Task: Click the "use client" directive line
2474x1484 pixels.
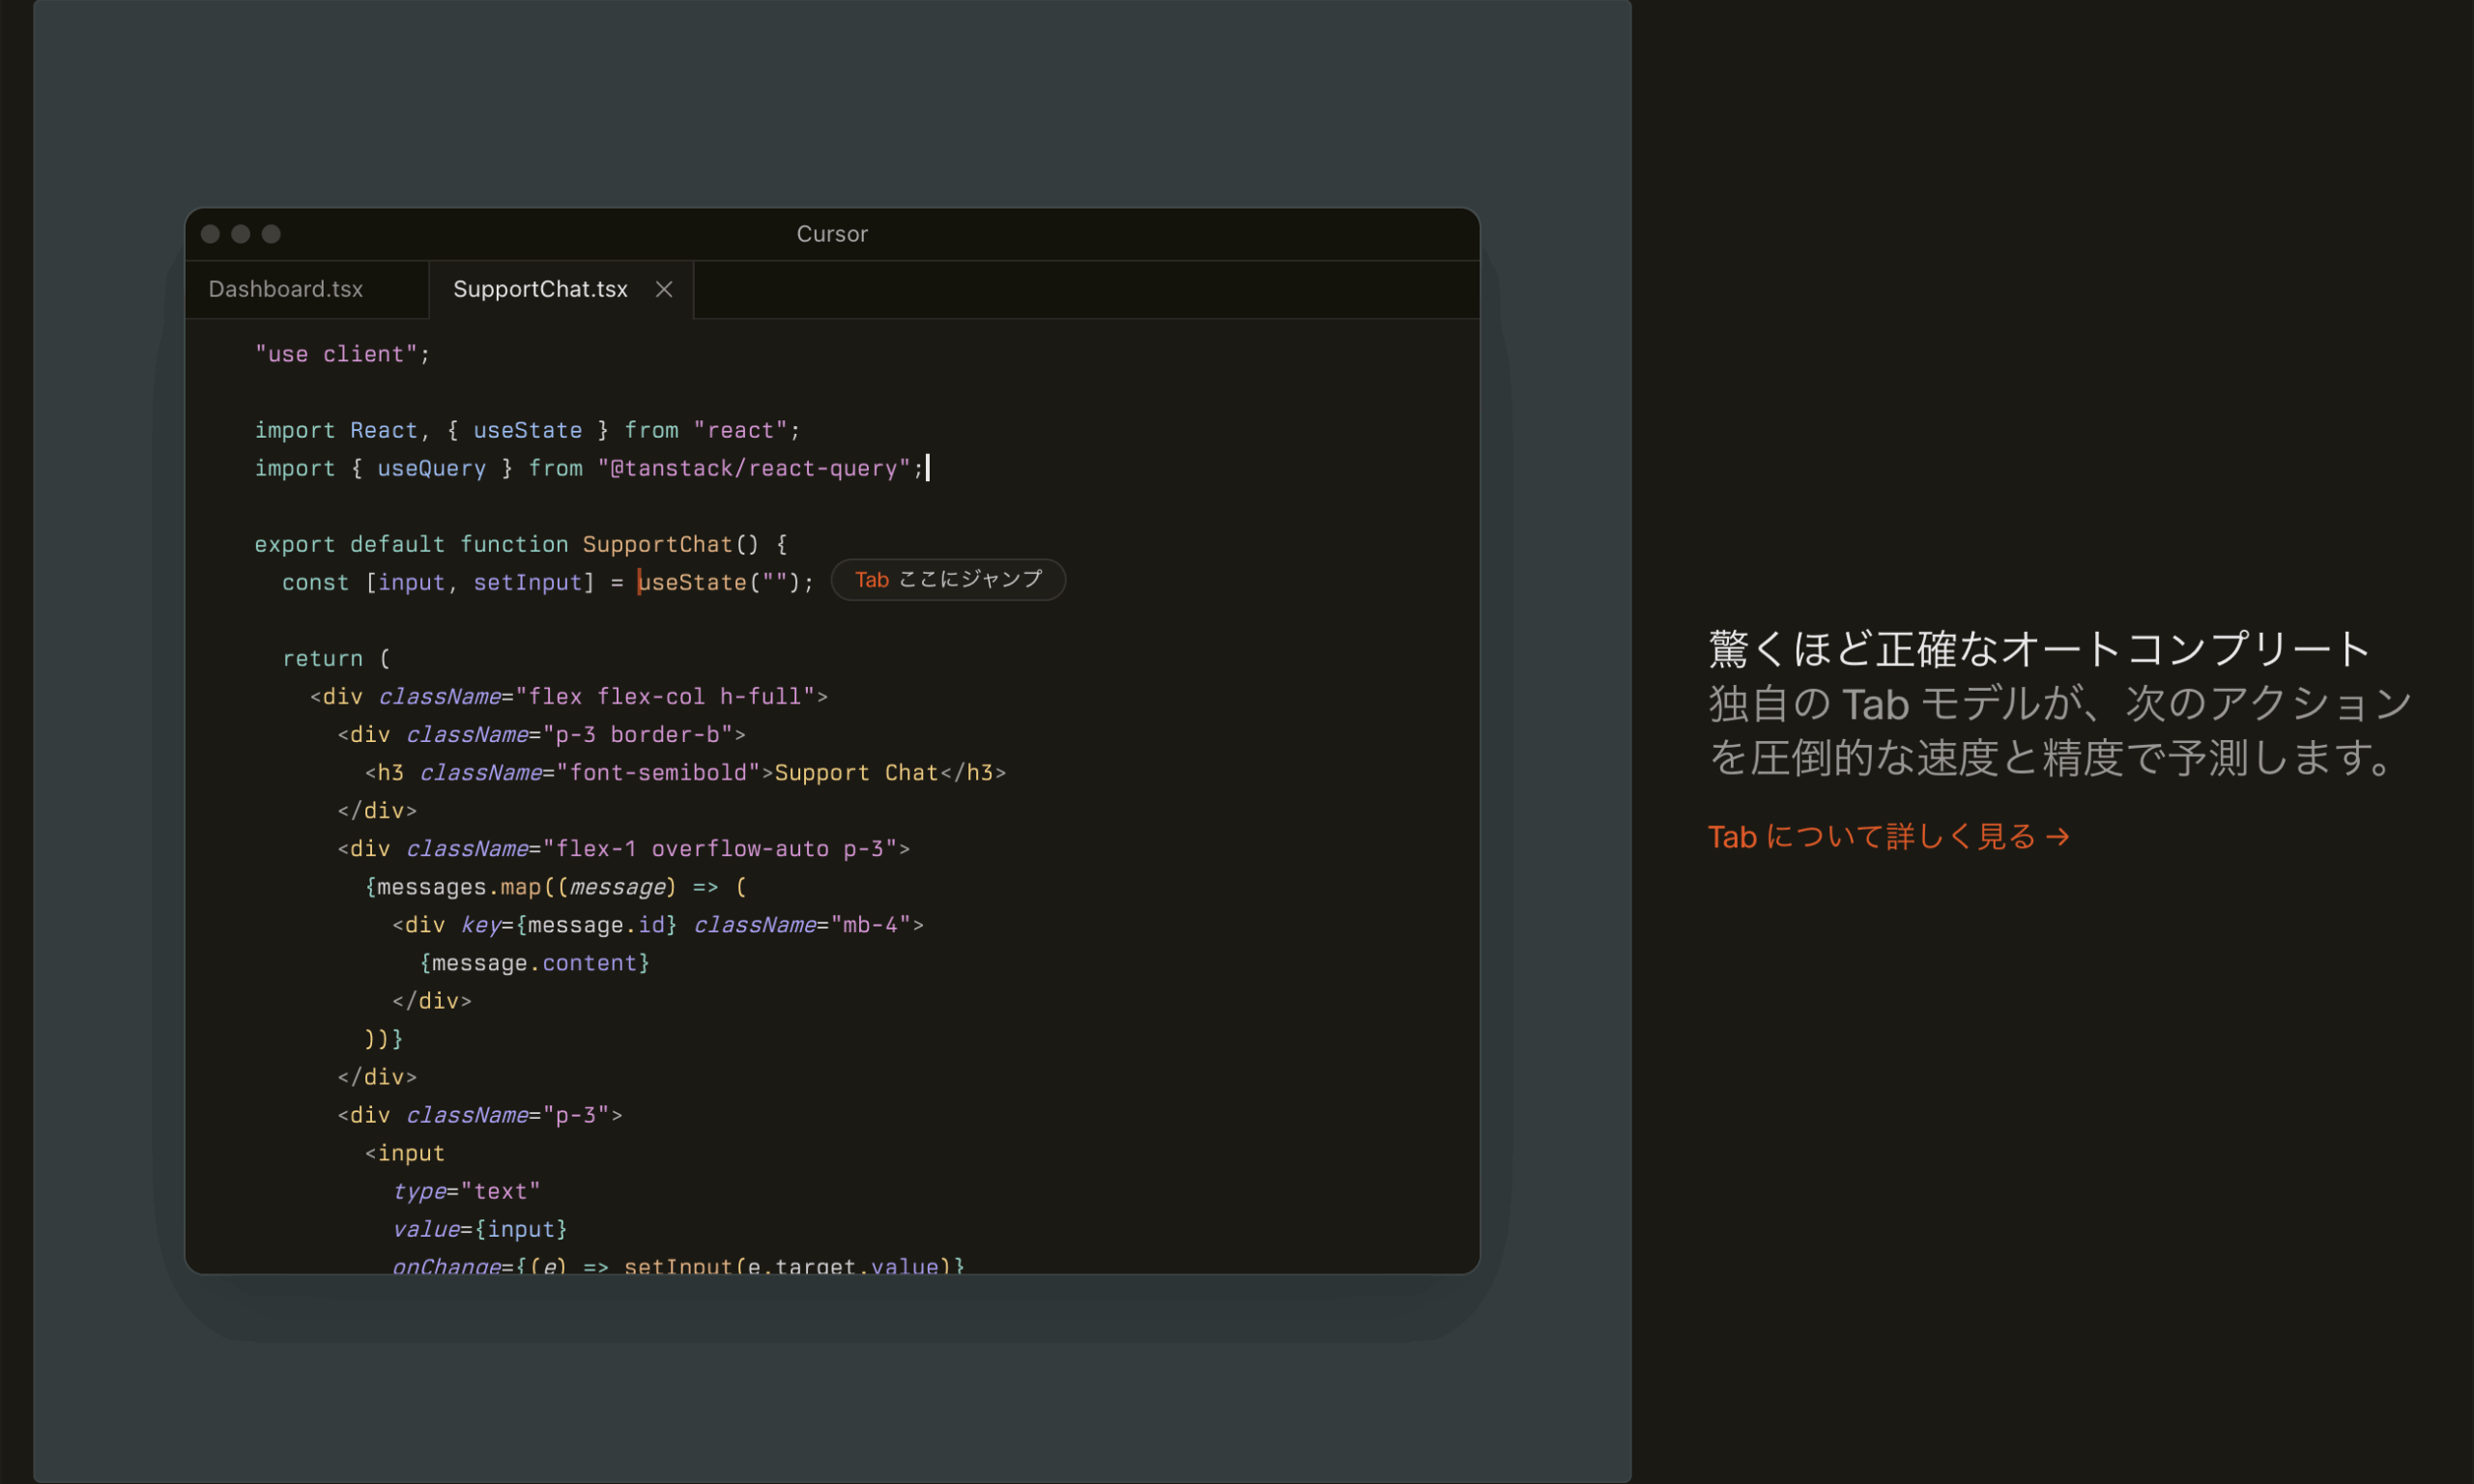Action: pos(342,354)
